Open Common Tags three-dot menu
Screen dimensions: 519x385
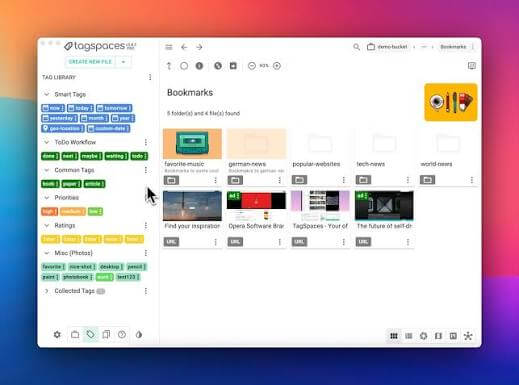click(146, 170)
